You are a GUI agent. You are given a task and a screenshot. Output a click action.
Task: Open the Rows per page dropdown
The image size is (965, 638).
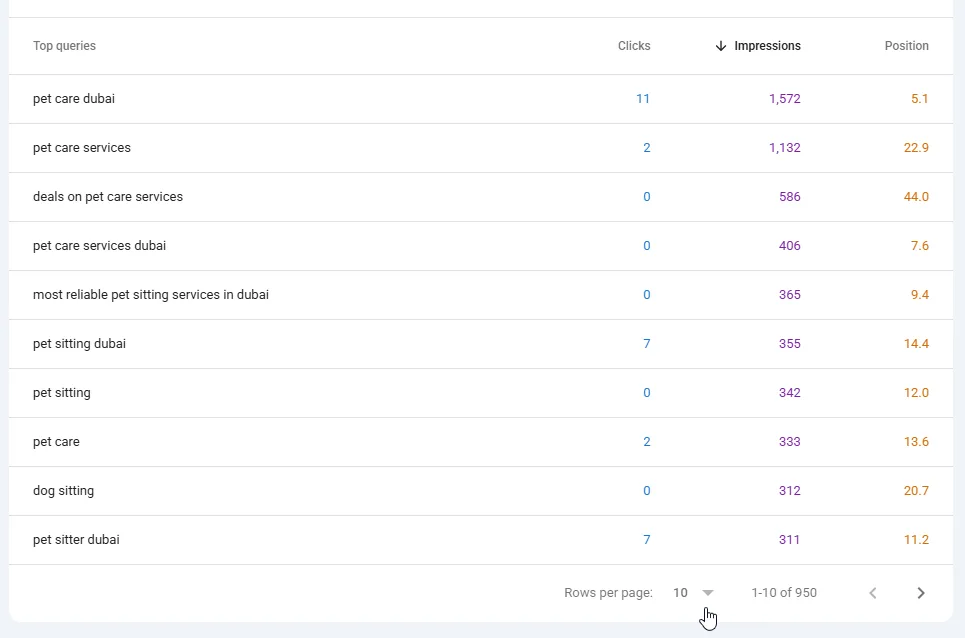pos(708,593)
